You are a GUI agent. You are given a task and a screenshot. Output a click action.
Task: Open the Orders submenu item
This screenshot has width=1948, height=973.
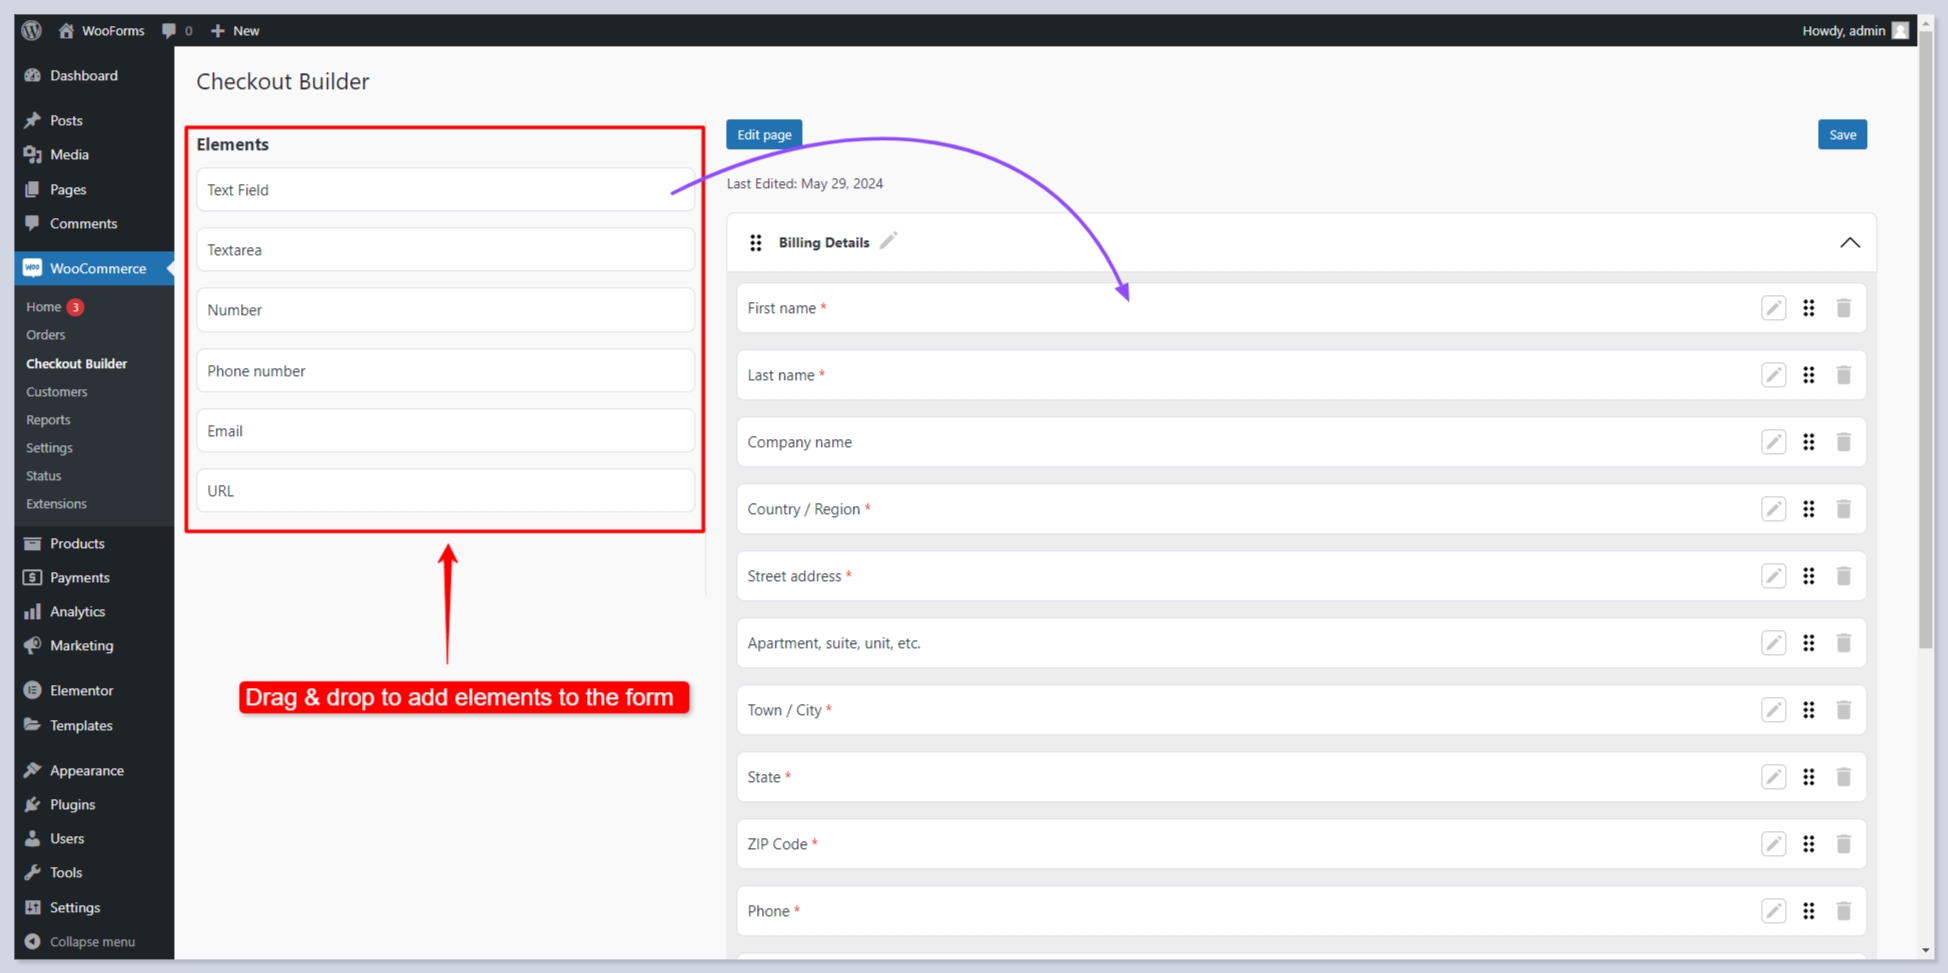45,335
